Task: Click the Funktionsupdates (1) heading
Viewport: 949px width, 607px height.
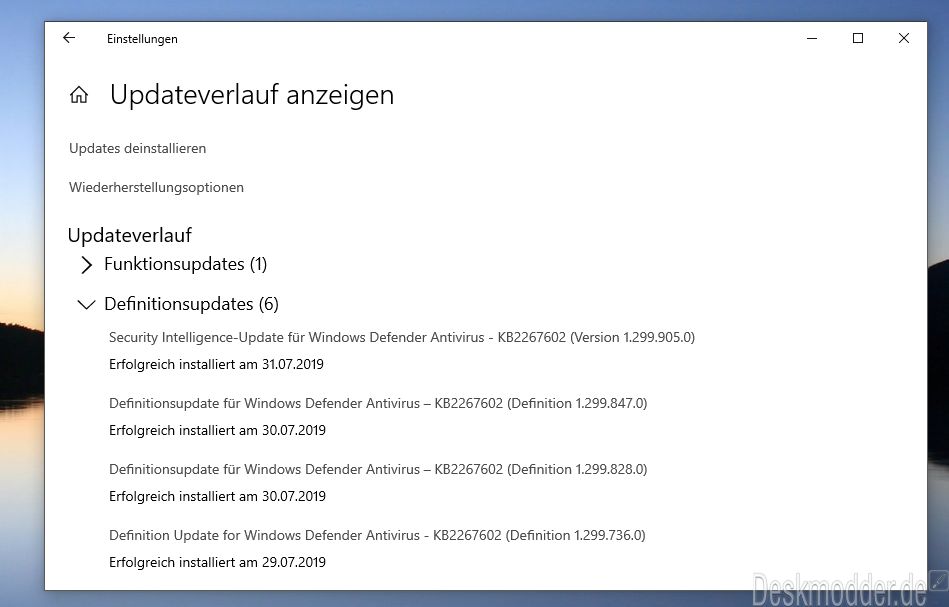Action: point(185,264)
